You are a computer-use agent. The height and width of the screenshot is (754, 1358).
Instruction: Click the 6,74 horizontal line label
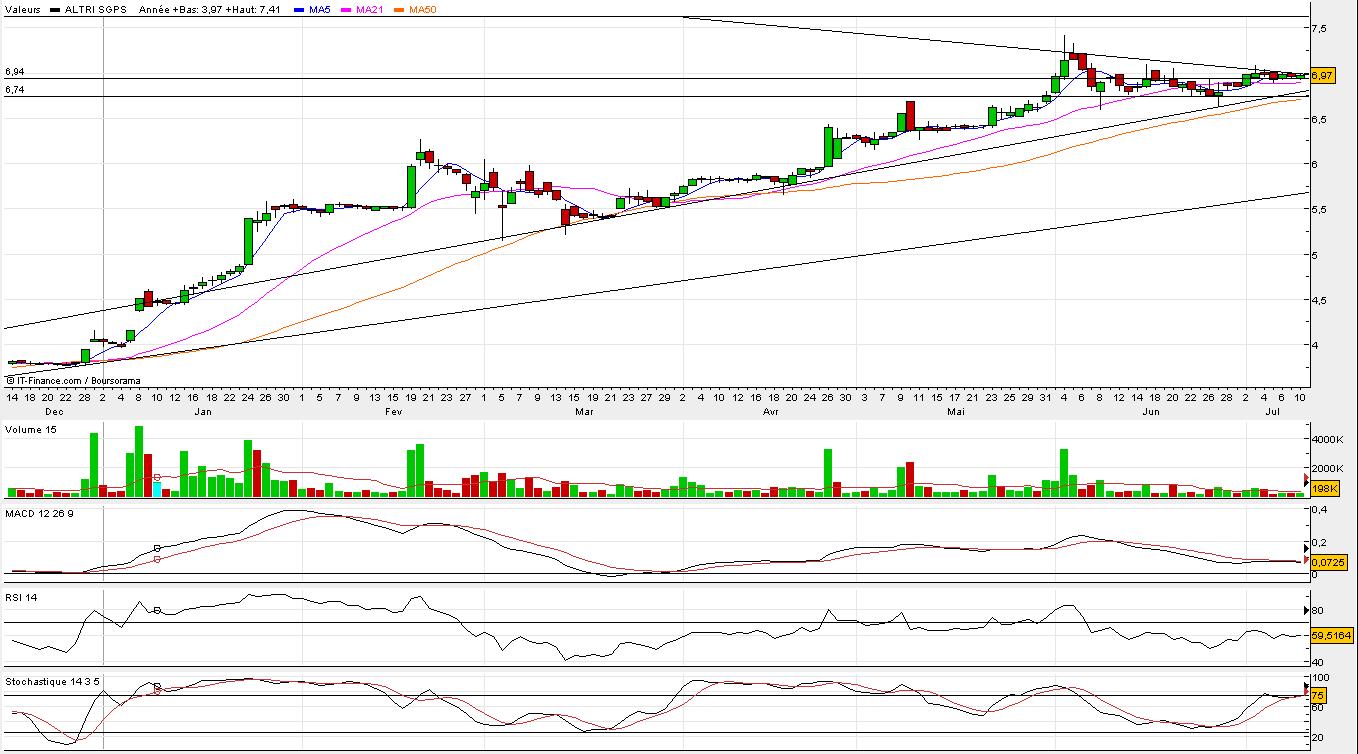click(x=14, y=90)
